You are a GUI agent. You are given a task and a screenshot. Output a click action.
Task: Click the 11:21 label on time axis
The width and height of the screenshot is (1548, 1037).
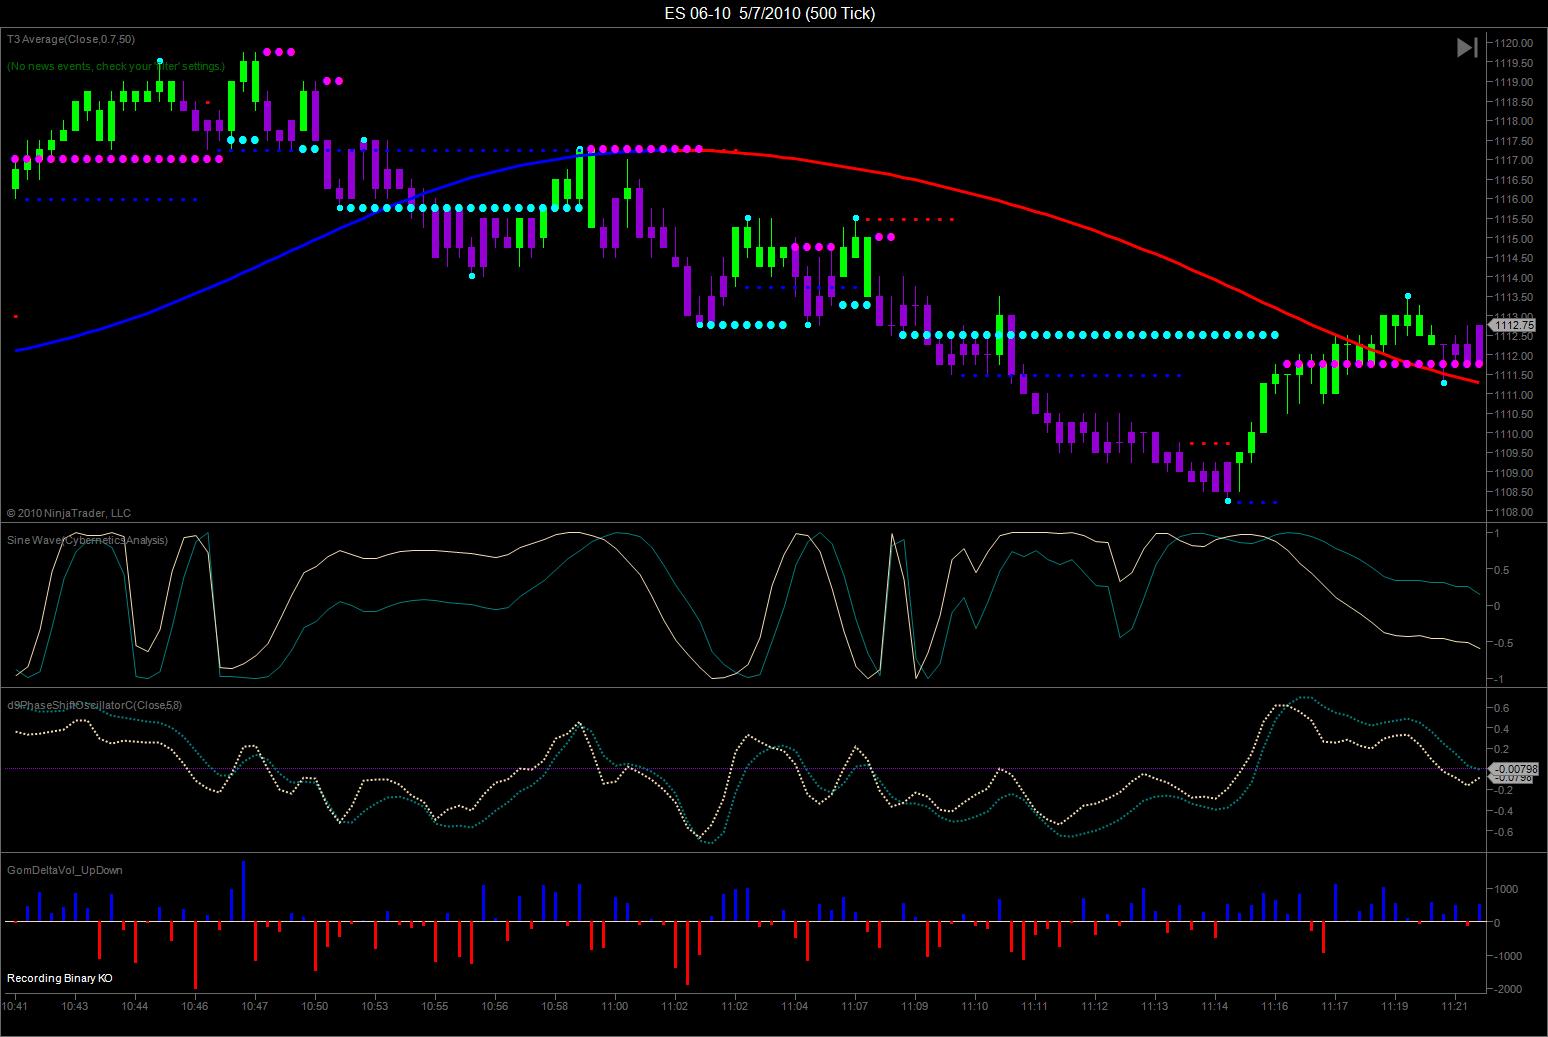point(1455,1006)
